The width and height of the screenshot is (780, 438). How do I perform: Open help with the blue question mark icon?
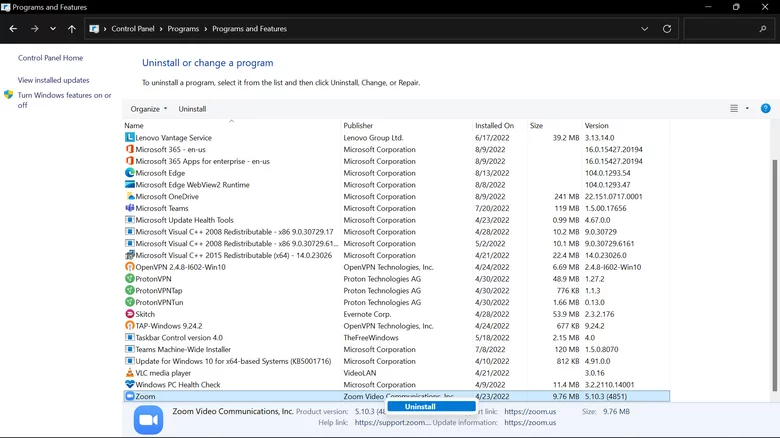point(766,109)
